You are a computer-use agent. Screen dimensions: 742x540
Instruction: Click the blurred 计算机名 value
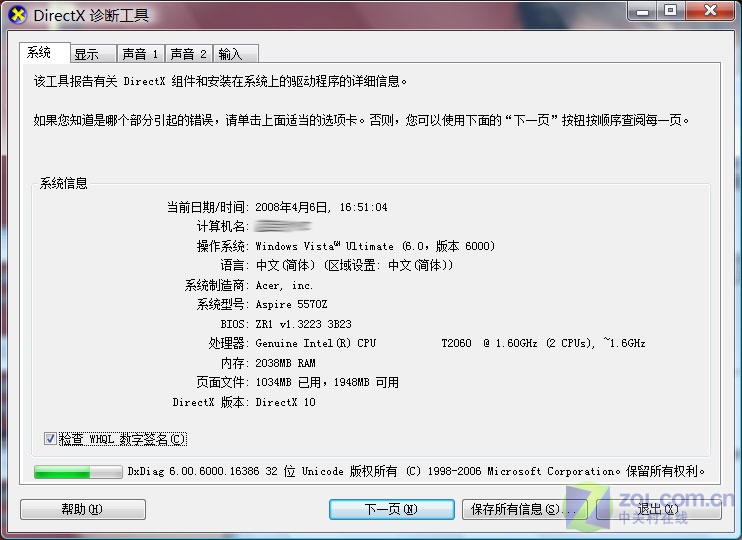click(x=283, y=226)
